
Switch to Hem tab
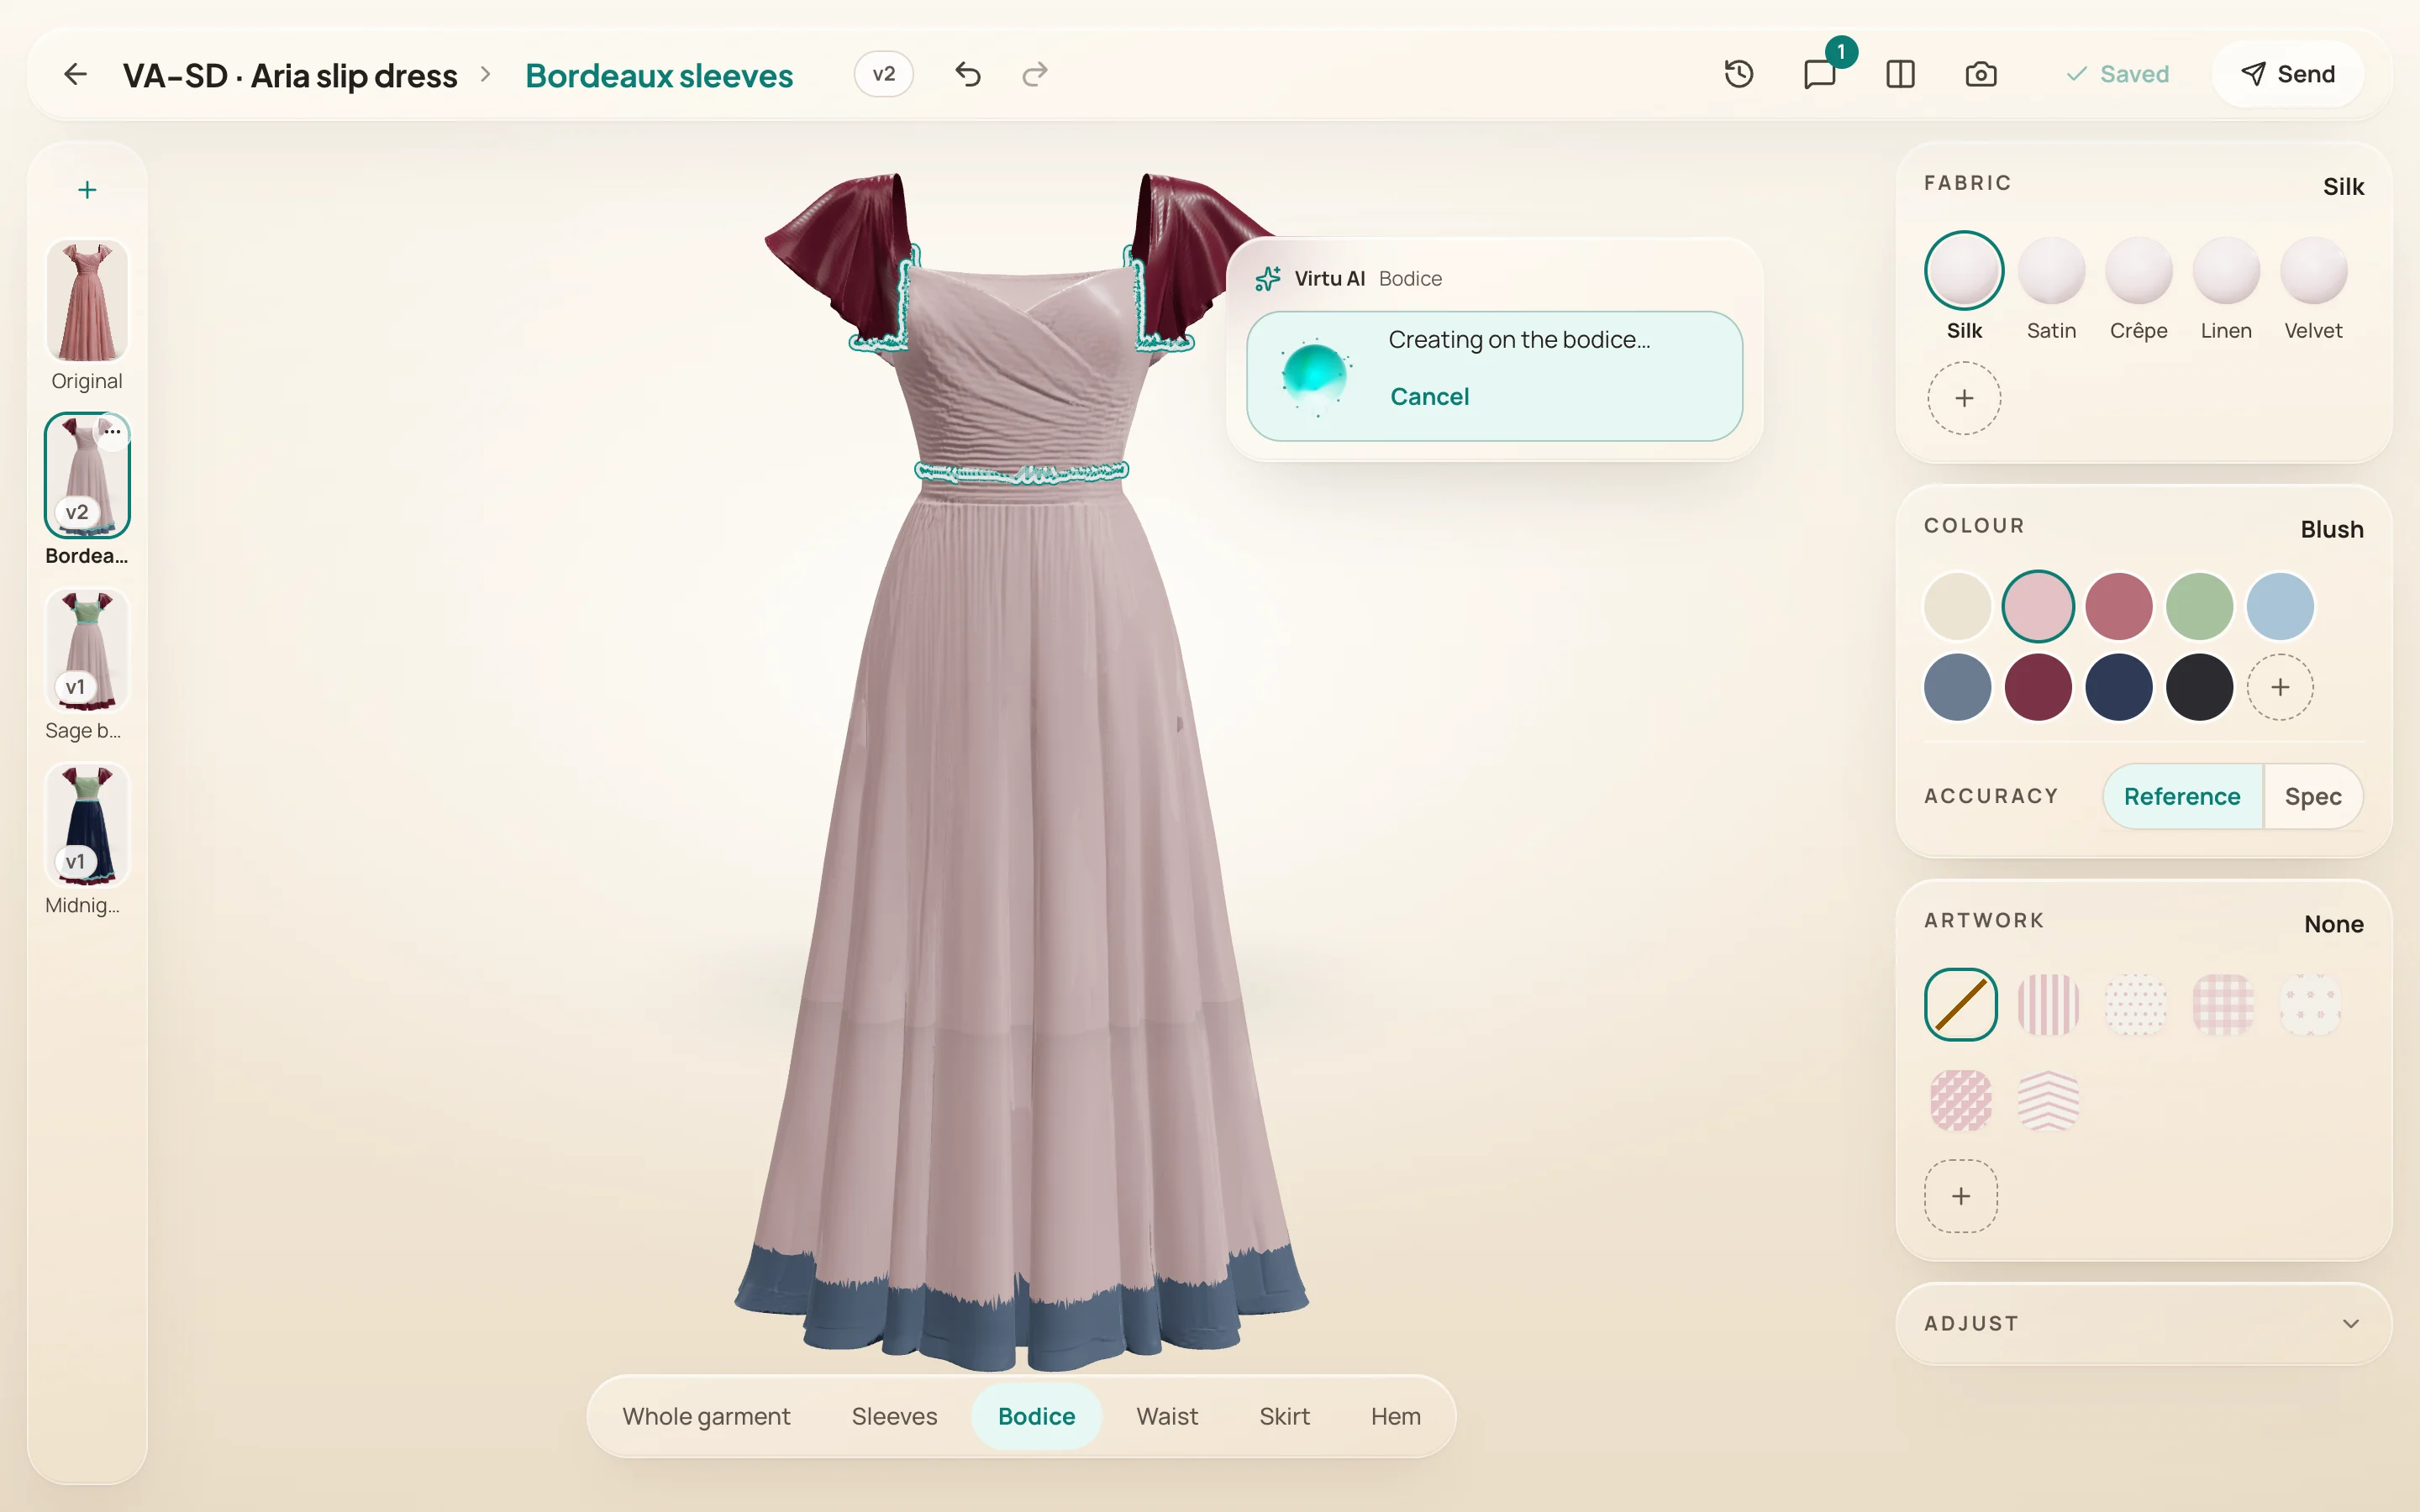click(1395, 1416)
